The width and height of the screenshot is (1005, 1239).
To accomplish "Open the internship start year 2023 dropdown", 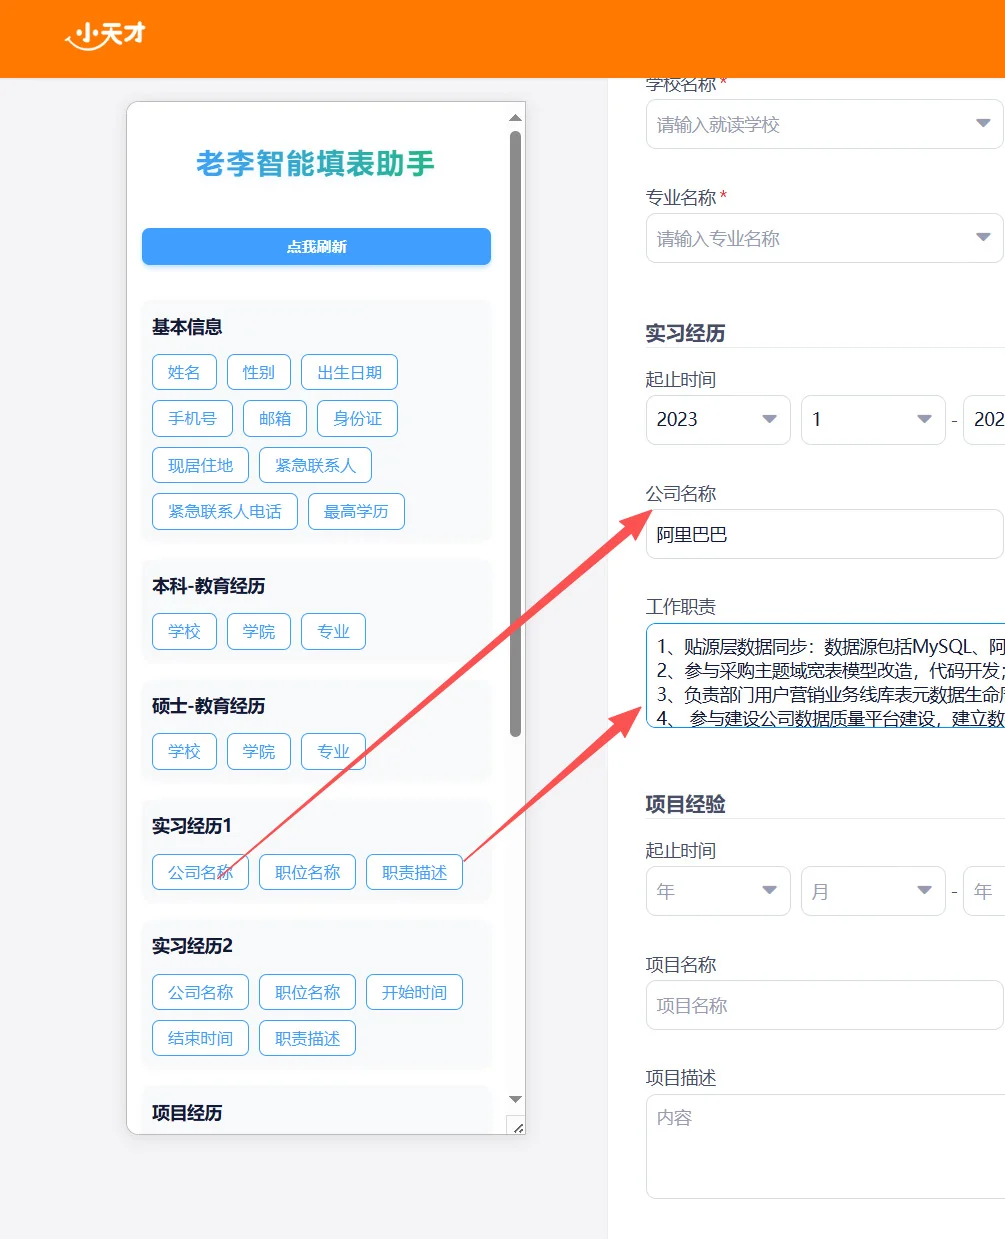I will pyautogui.click(x=718, y=419).
